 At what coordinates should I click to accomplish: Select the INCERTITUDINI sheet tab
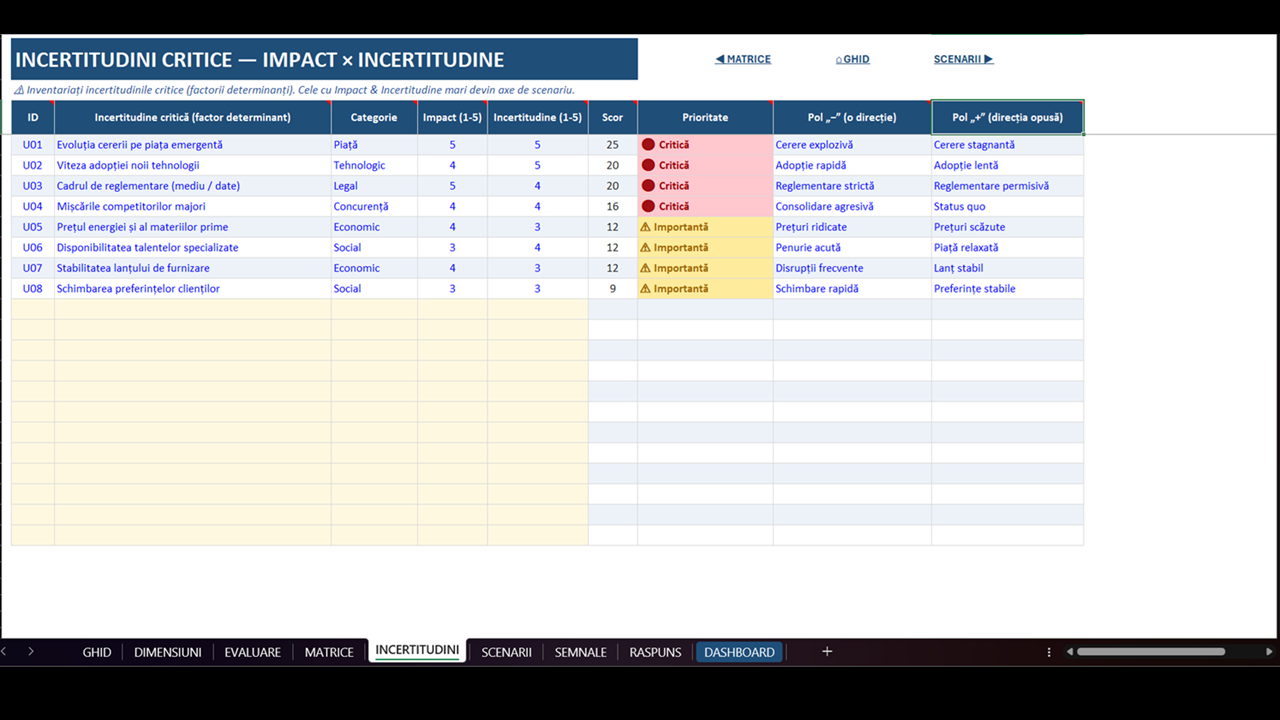(x=417, y=650)
